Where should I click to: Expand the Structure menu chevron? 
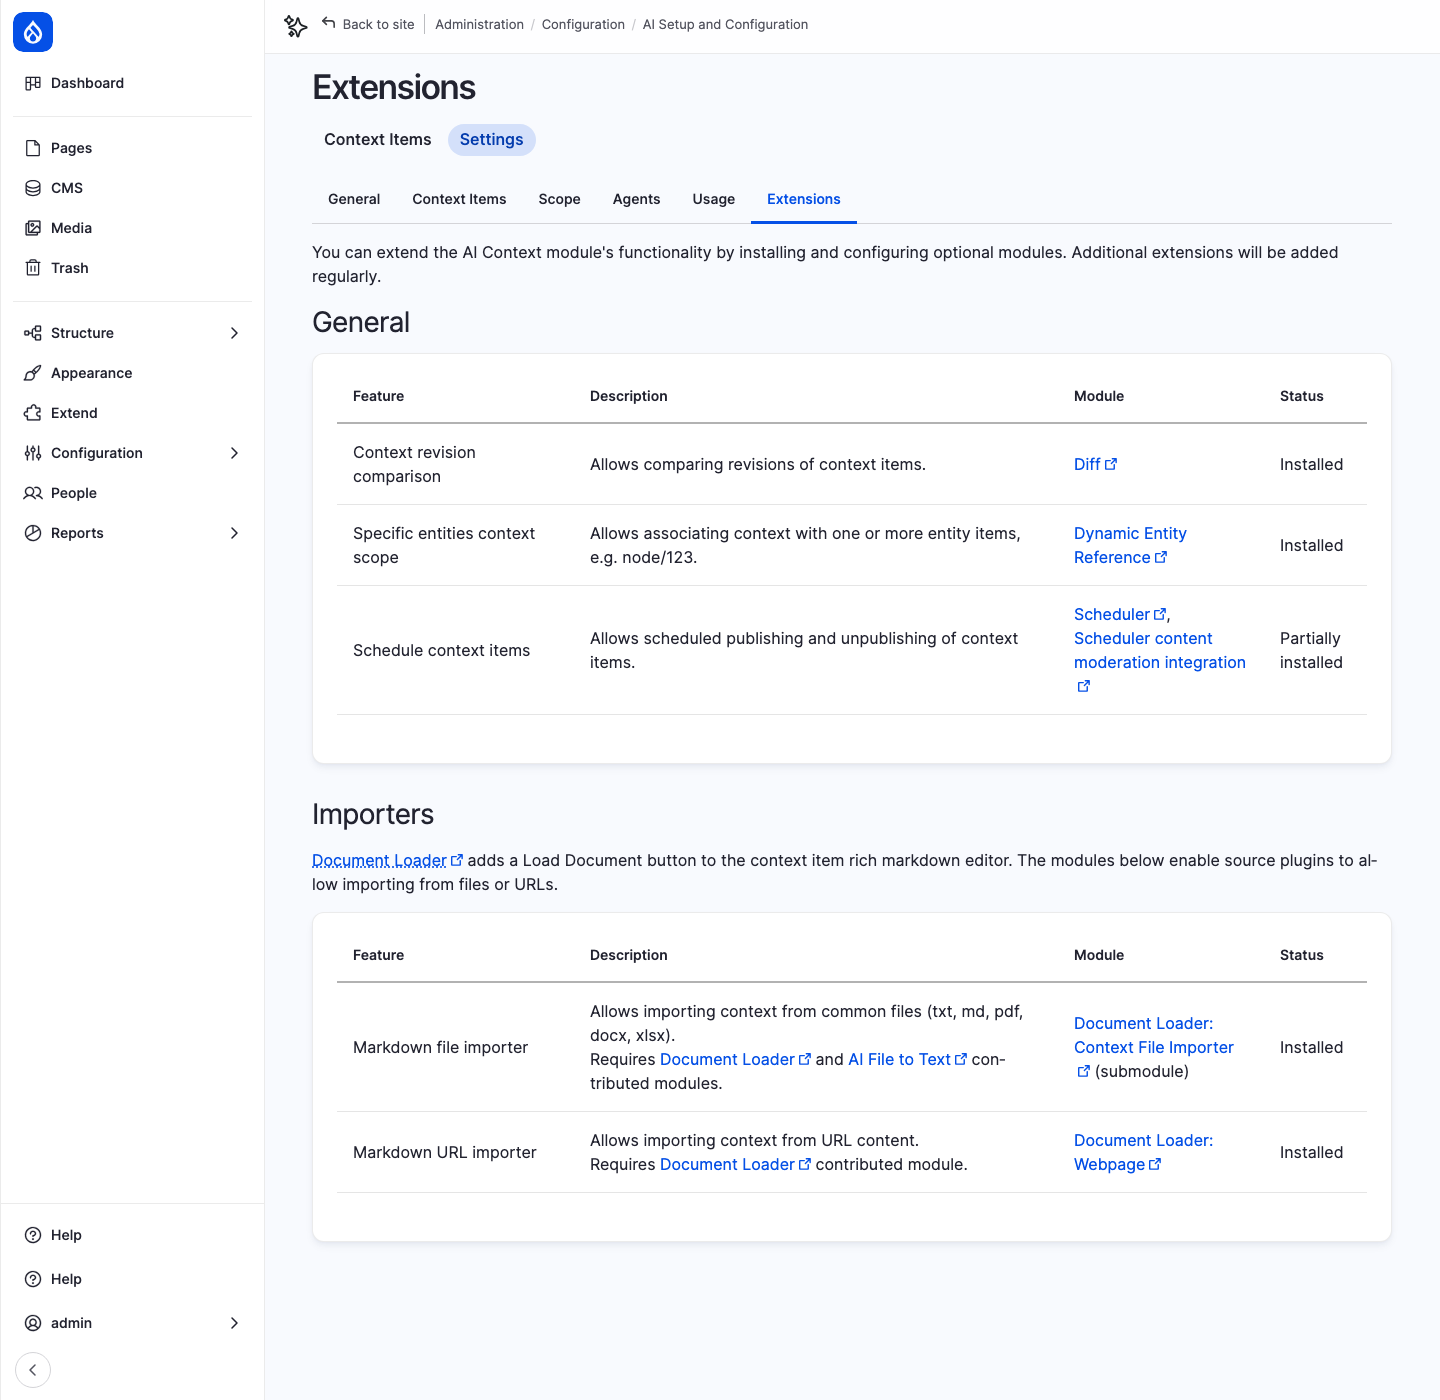[x=234, y=333]
